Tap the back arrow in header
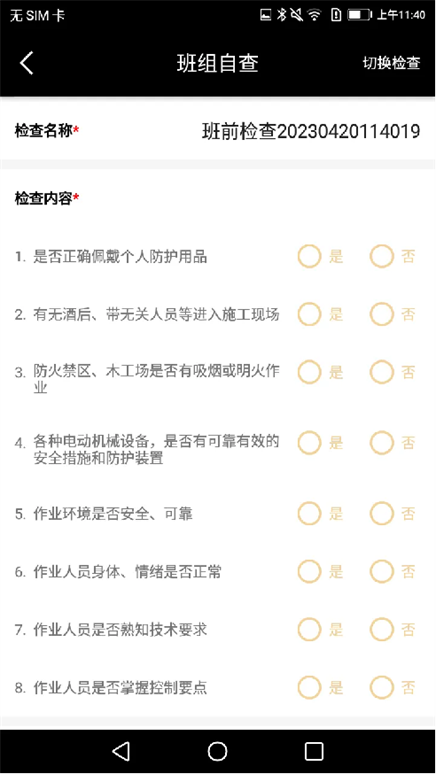 tap(27, 63)
